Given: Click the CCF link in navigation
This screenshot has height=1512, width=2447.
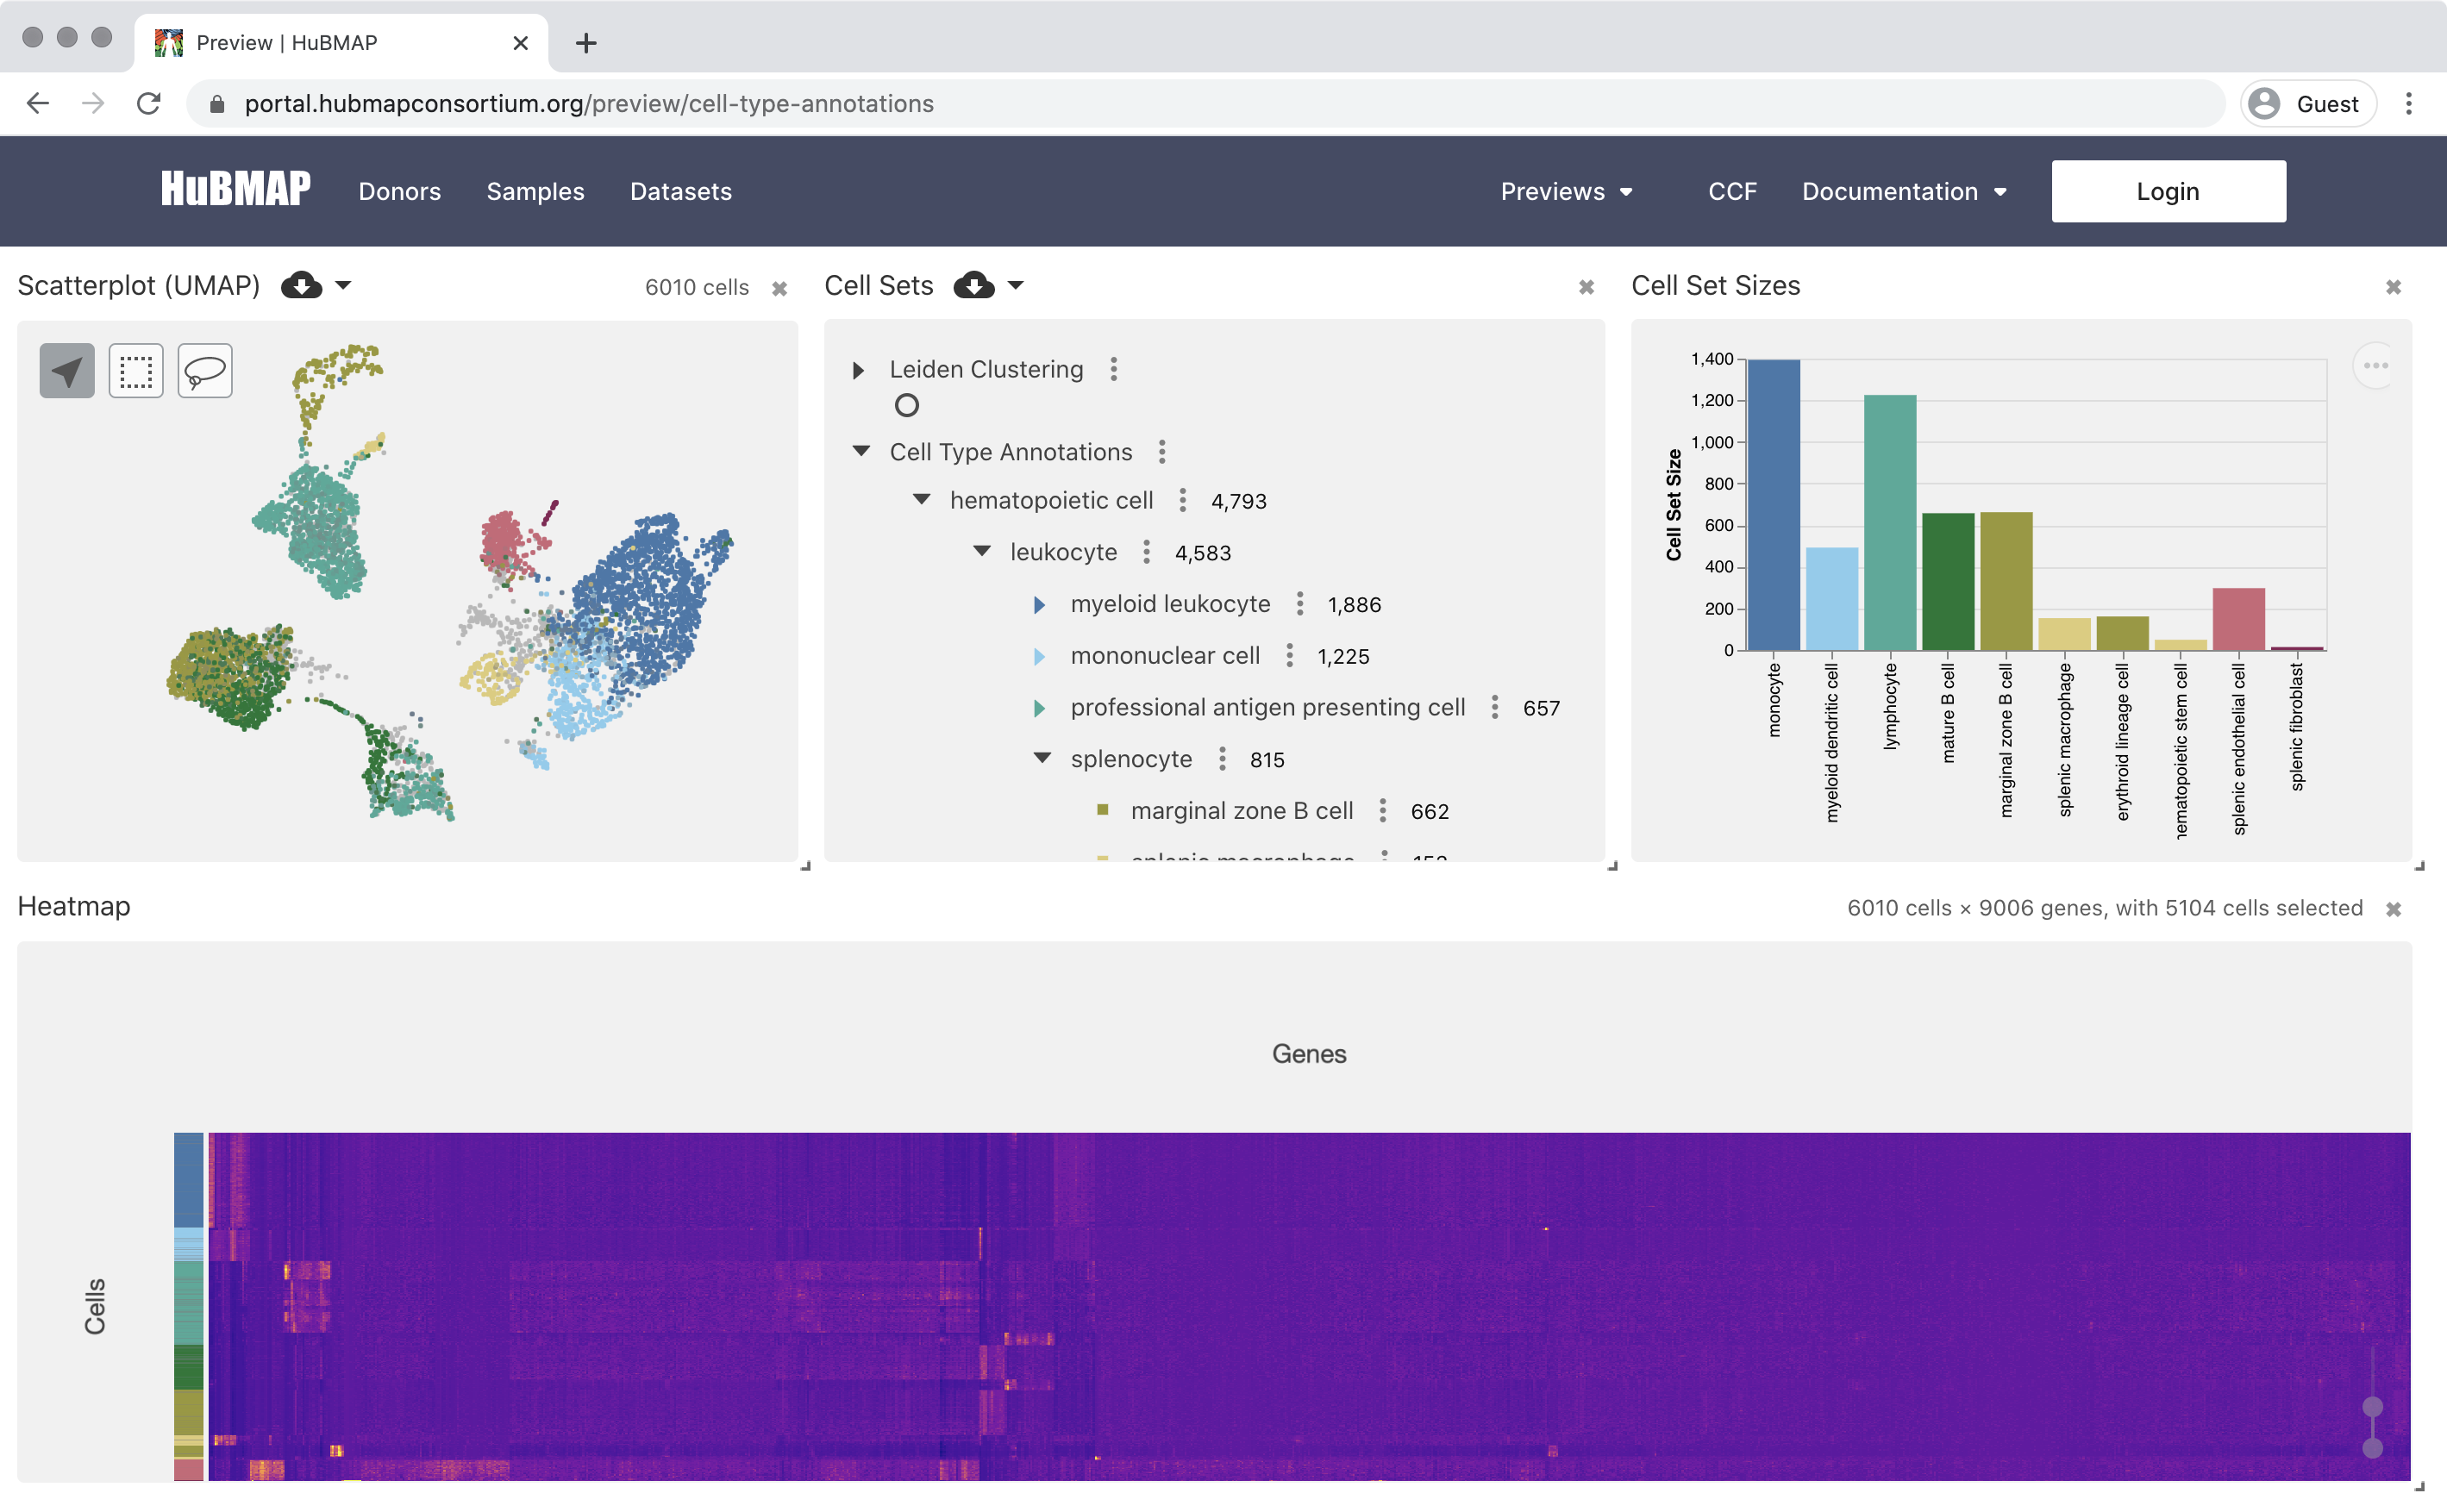Looking at the screenshot, I should (x=1732, y=191).
